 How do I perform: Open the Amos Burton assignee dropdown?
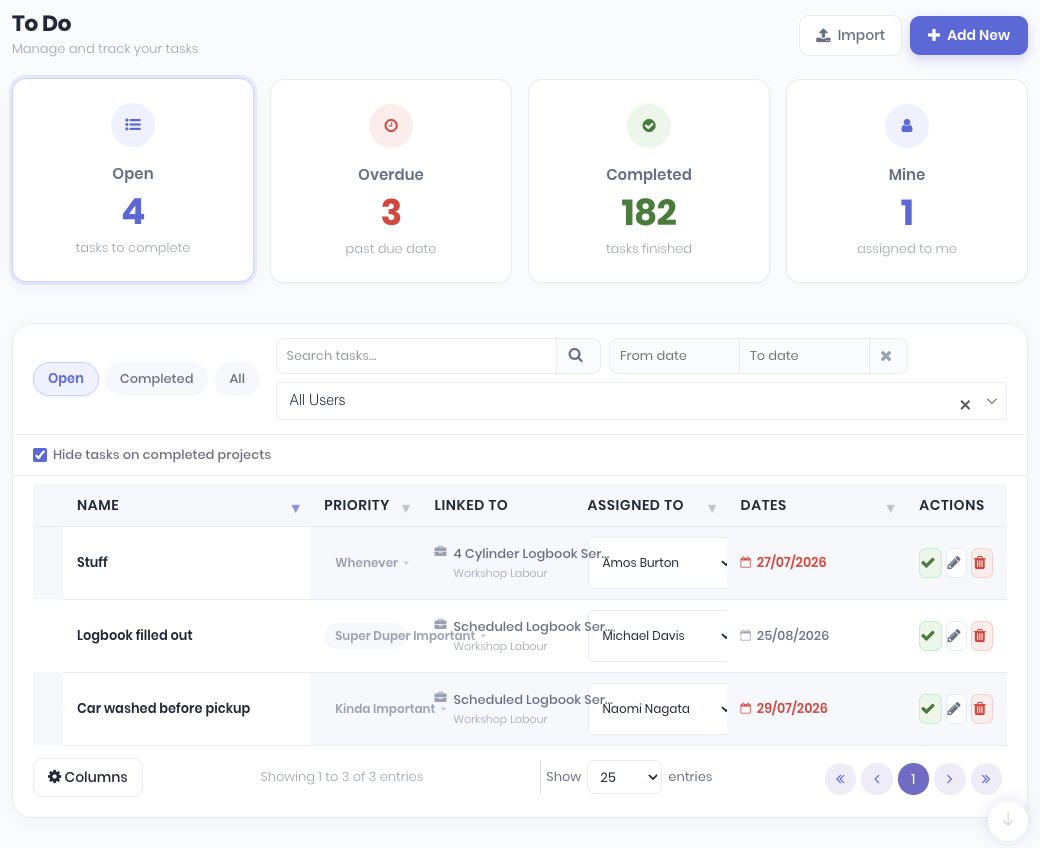tap(658, 563)
